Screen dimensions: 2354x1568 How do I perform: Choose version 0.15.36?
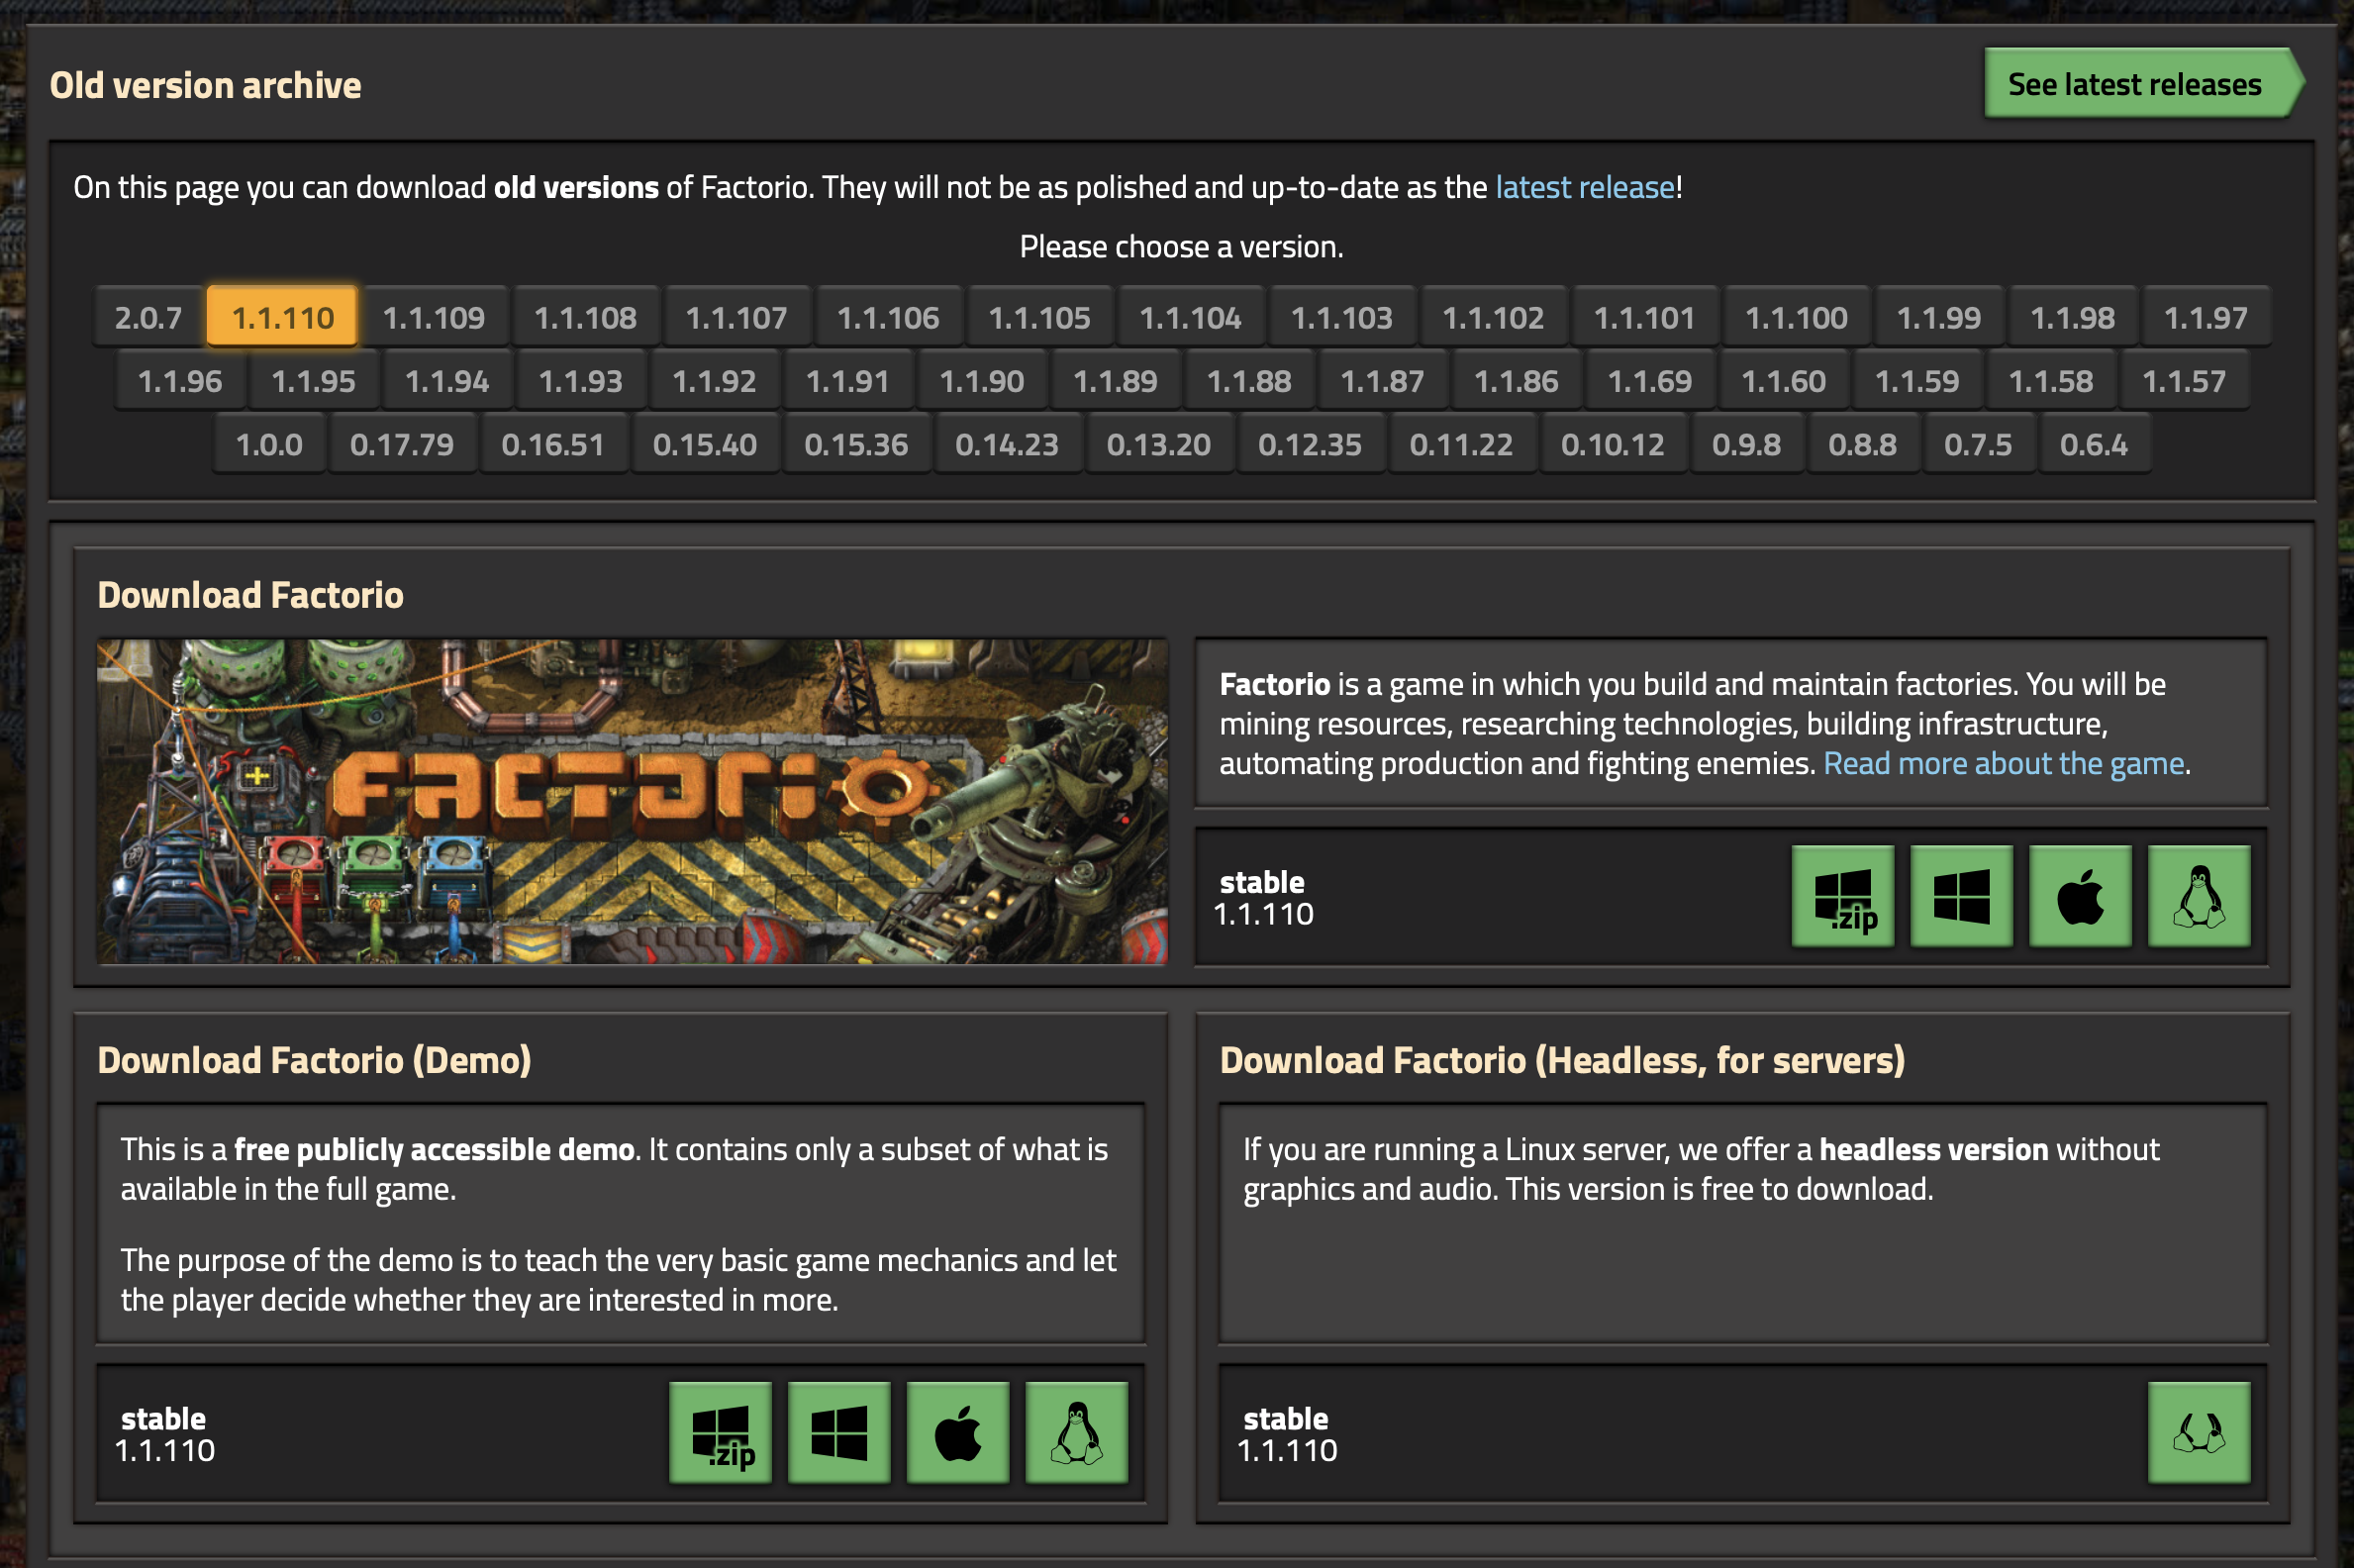[x=856, y=444]
